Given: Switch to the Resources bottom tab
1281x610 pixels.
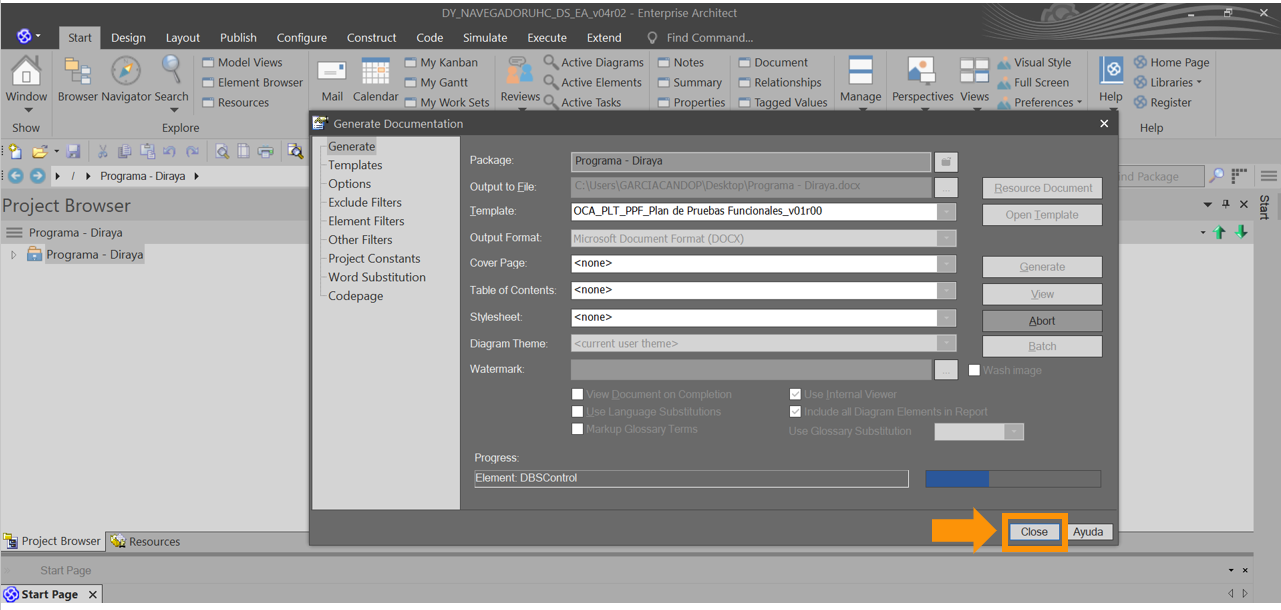Looking at the screenshot, I should [146, 542].
